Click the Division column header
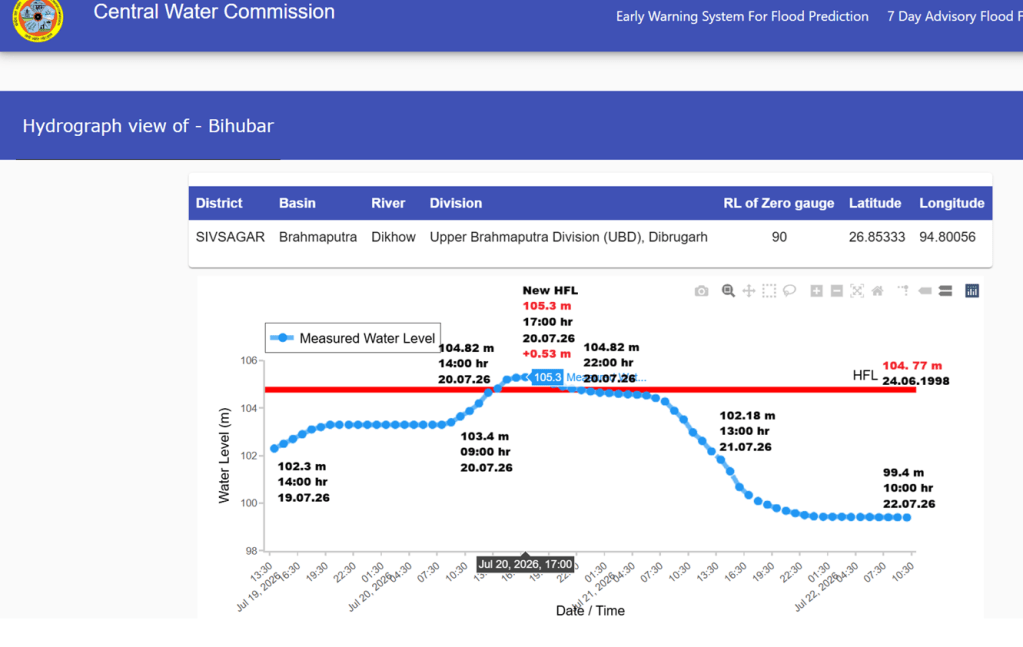 (x=455, y=203)
